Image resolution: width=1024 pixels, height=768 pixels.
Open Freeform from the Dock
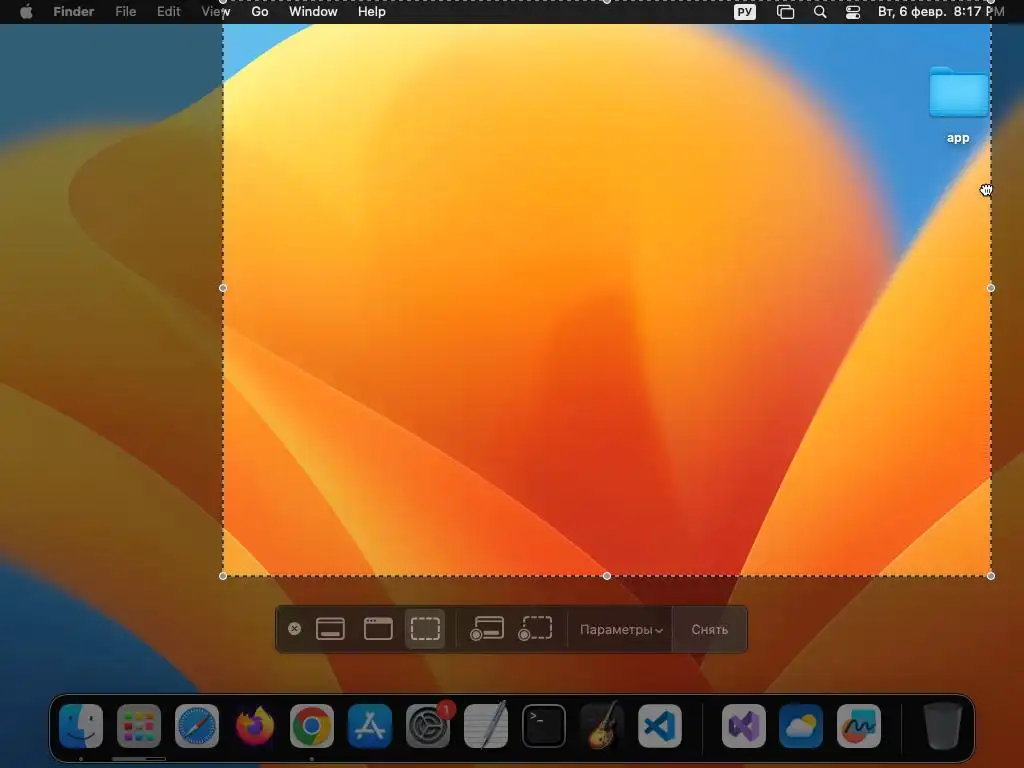(859, 726)
